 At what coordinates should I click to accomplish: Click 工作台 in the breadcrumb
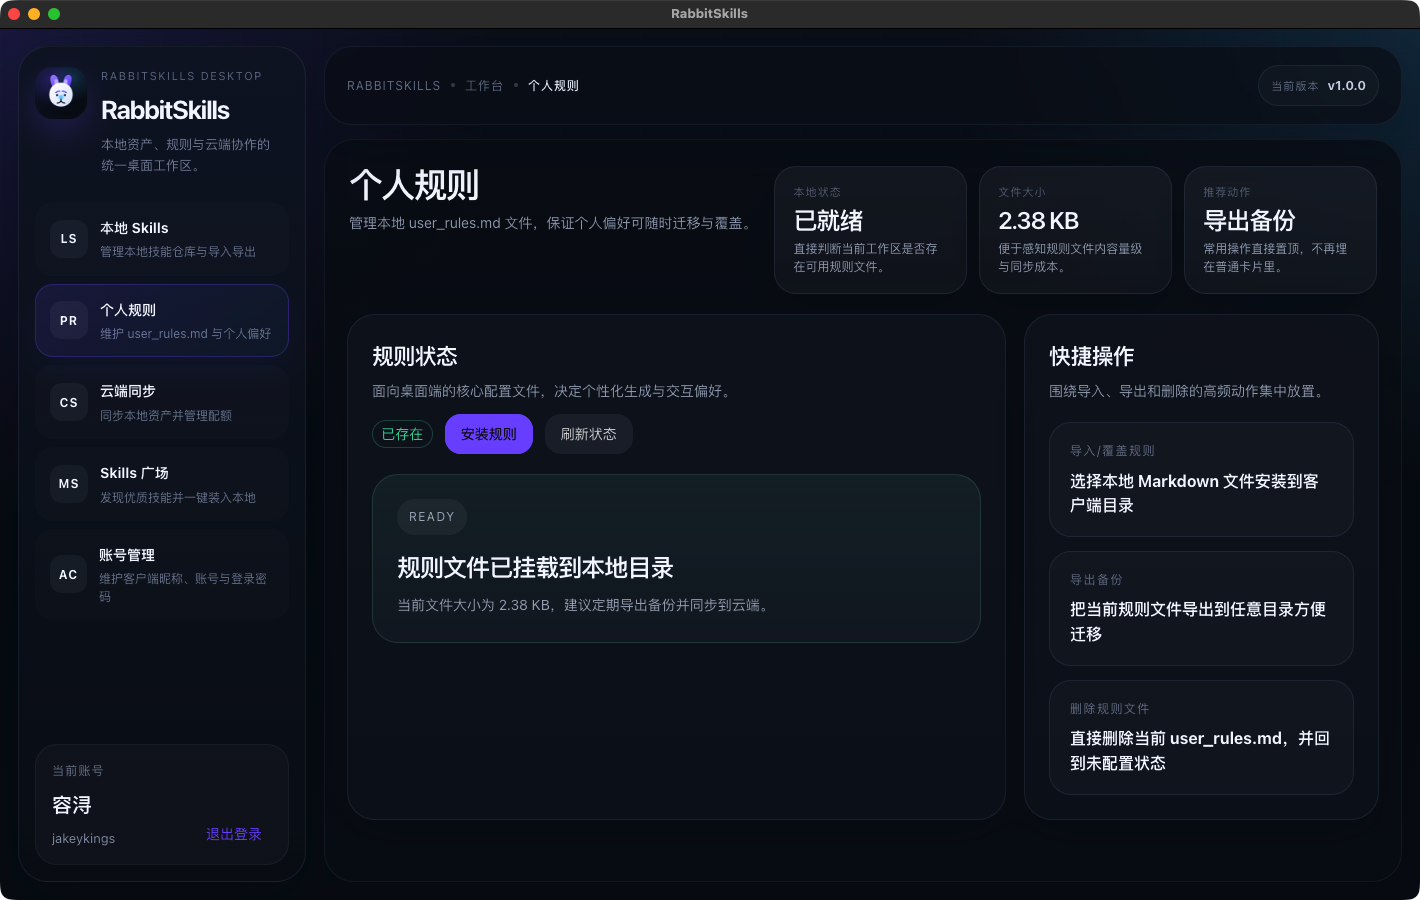(x=485, y=86)
